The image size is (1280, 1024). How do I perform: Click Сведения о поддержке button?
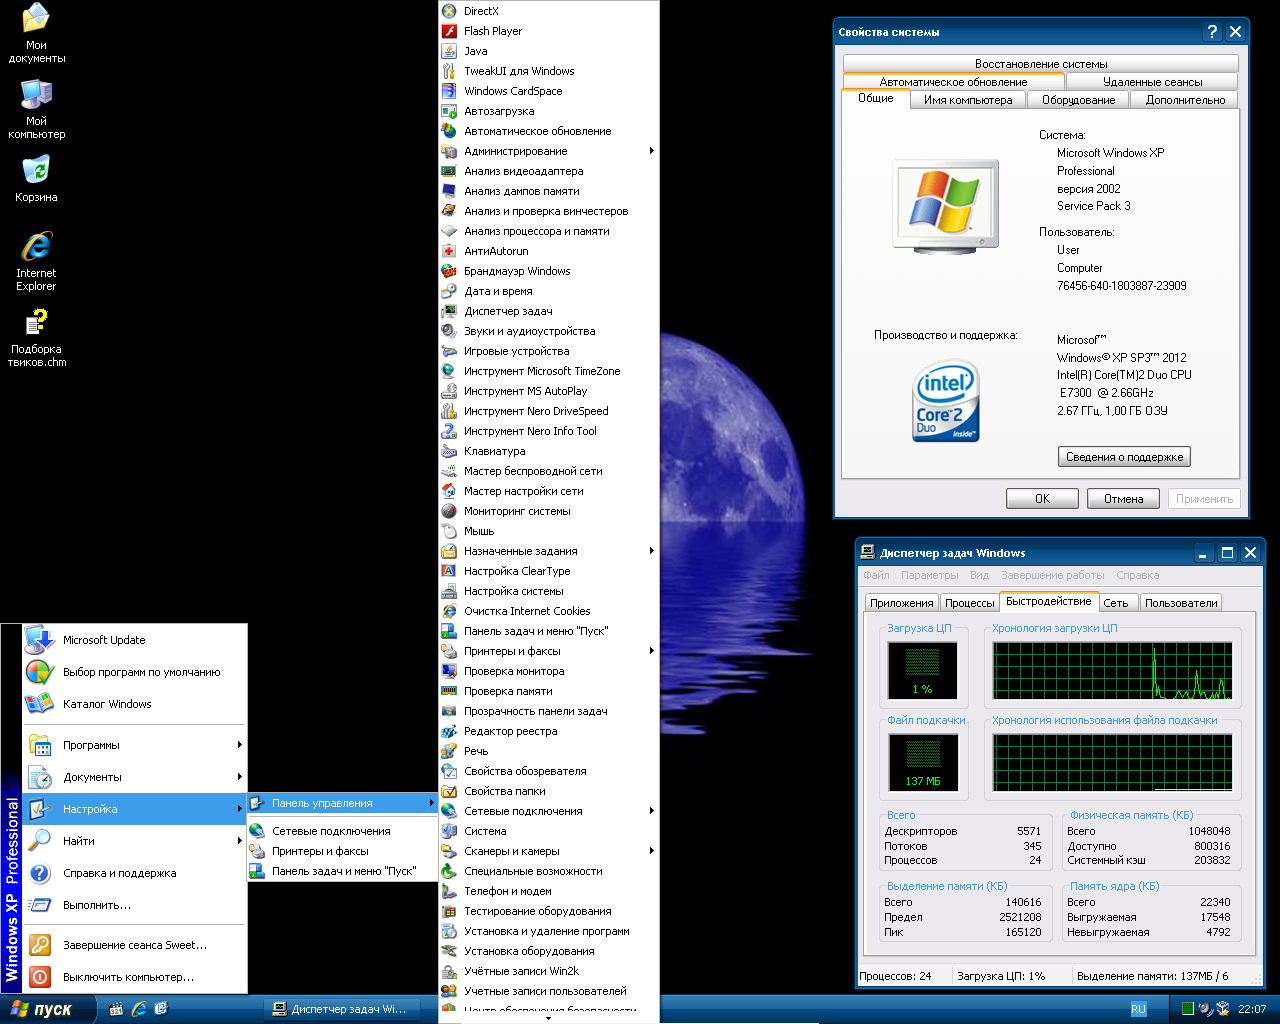click(x=1124, y=457)
